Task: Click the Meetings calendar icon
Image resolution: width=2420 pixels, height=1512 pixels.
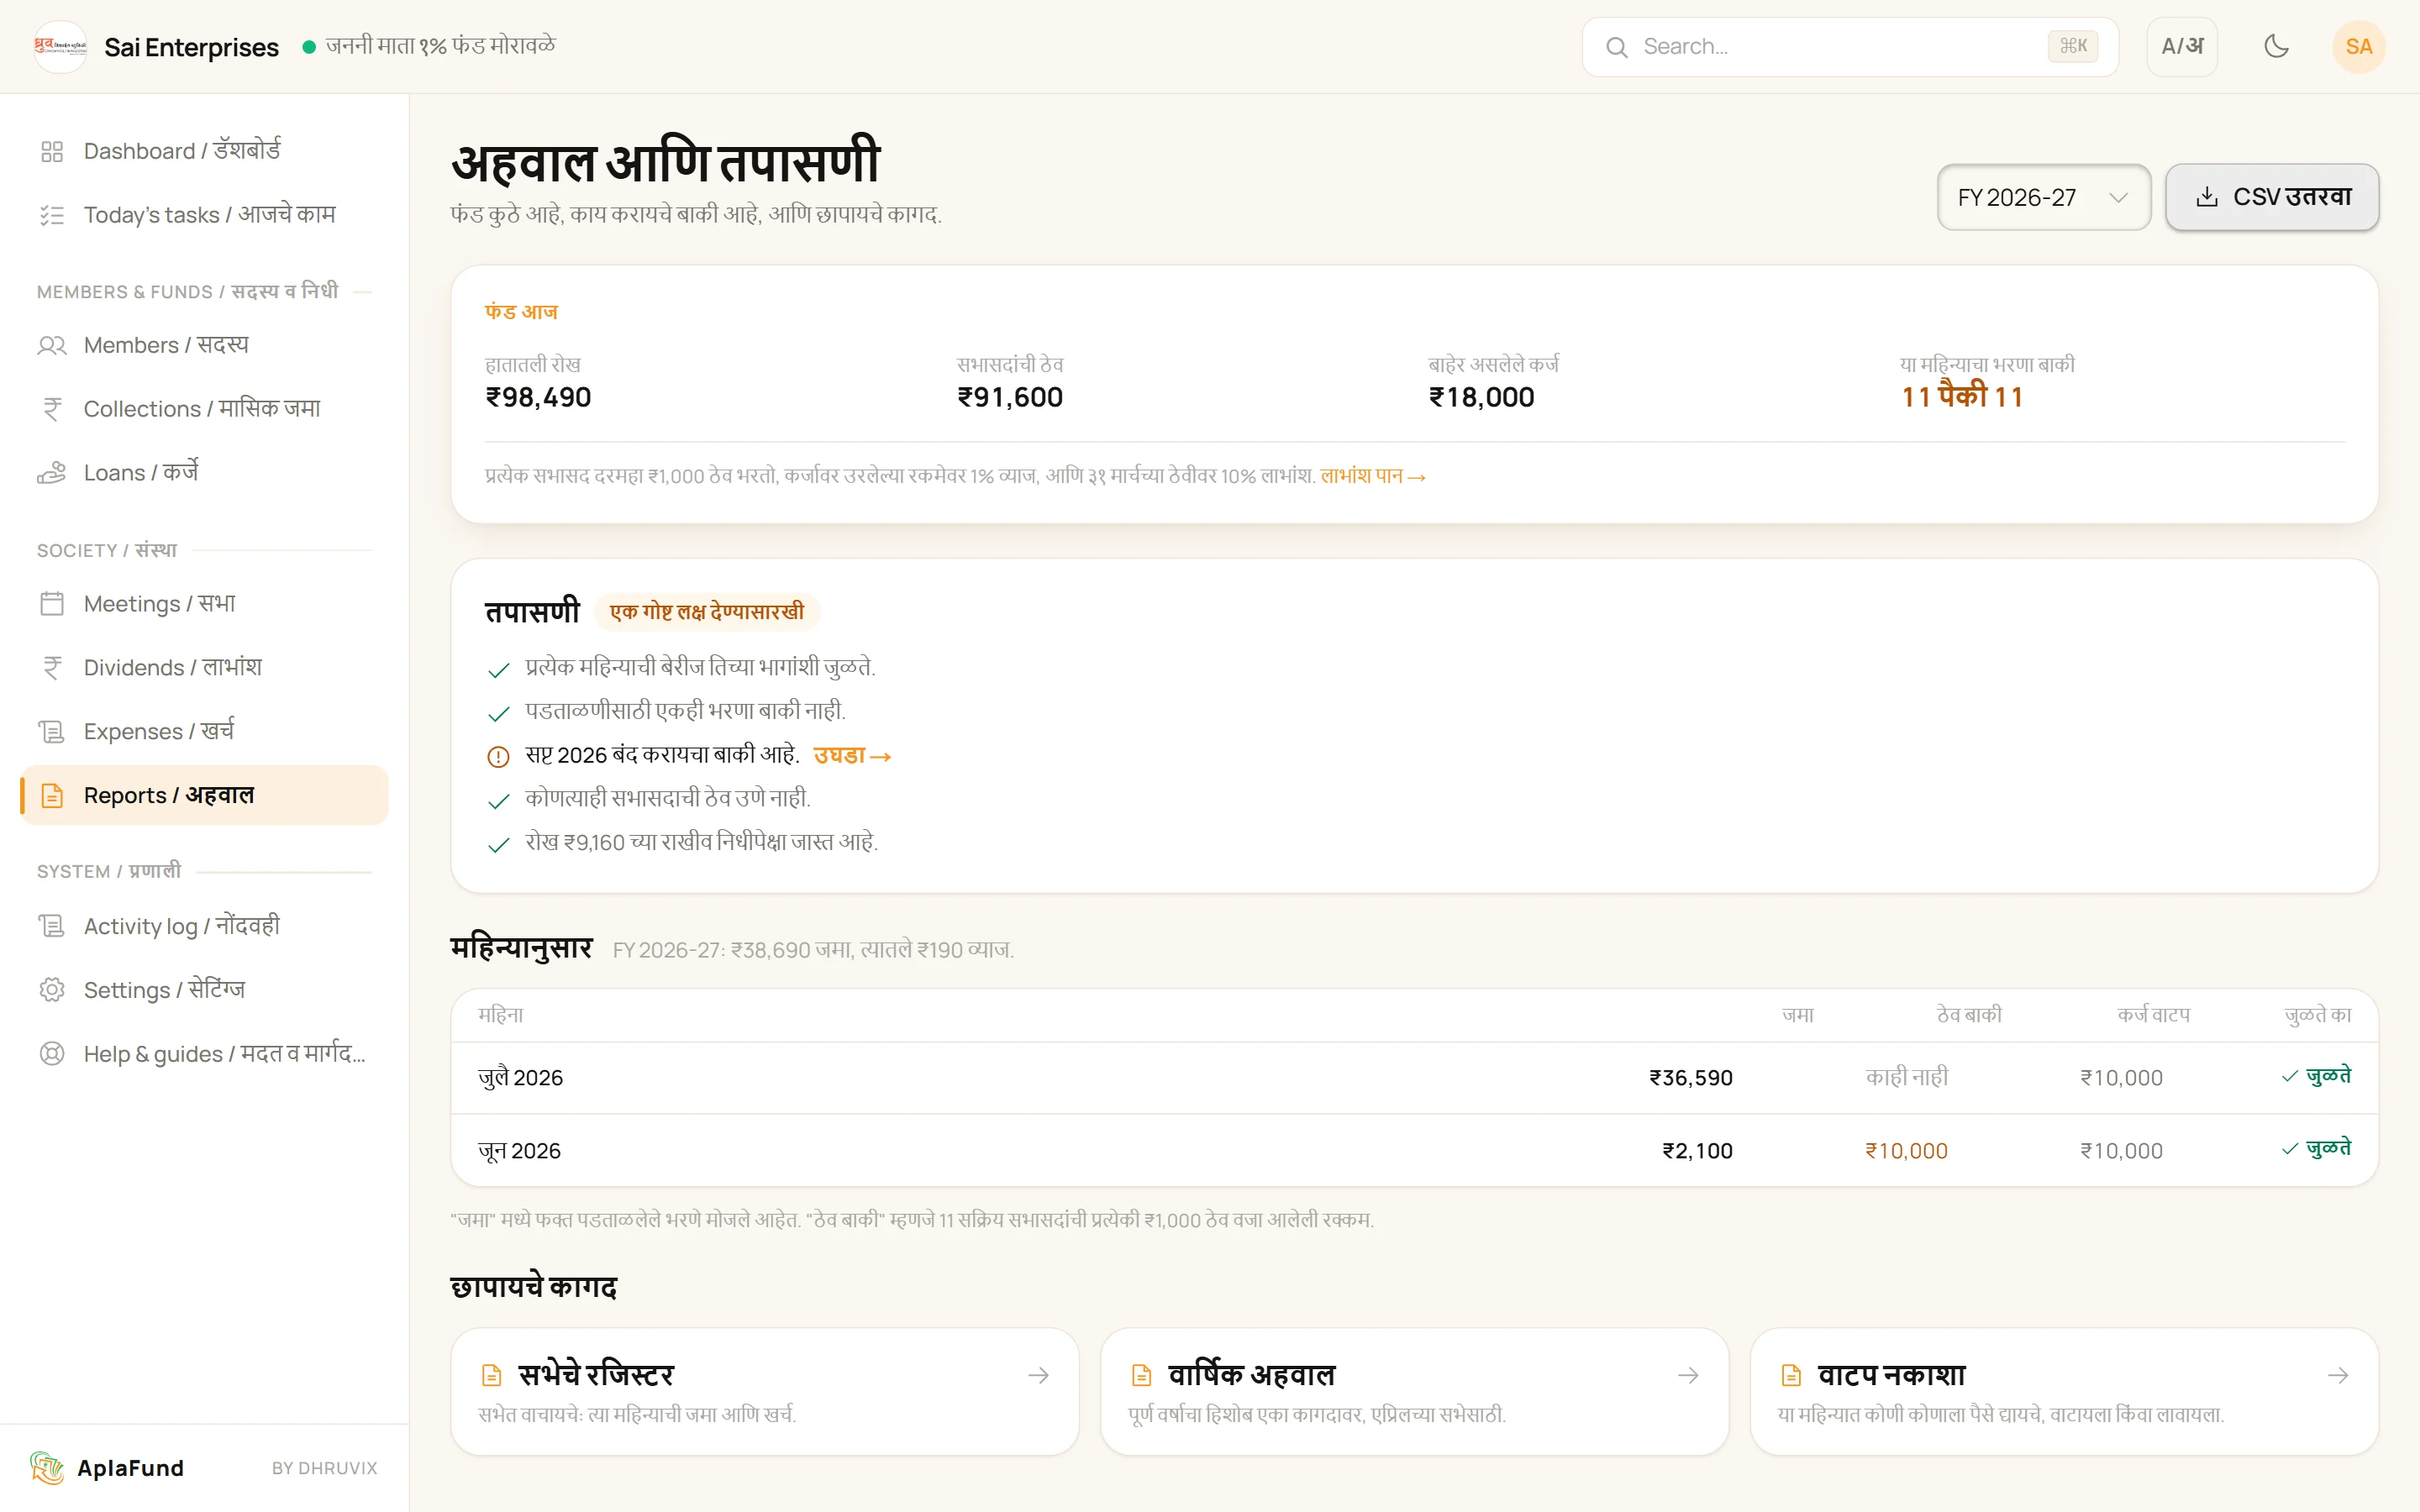Action: coord(52,604)
